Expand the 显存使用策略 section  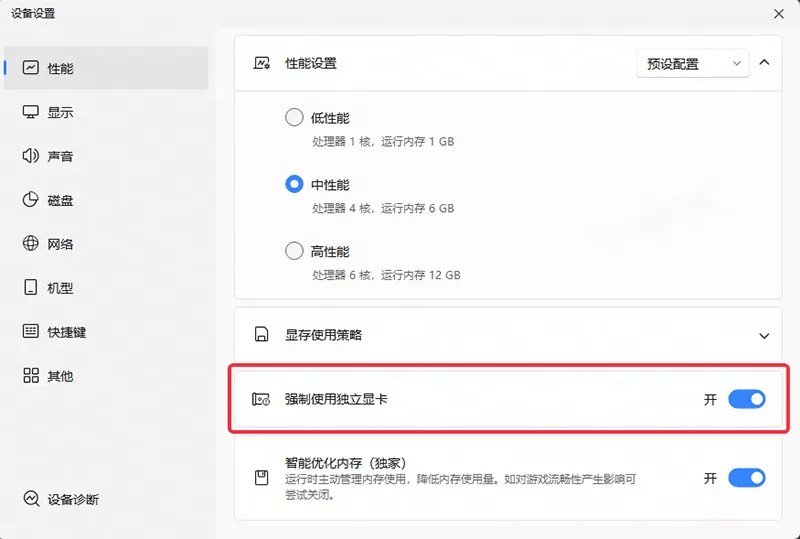click(765, 336)
